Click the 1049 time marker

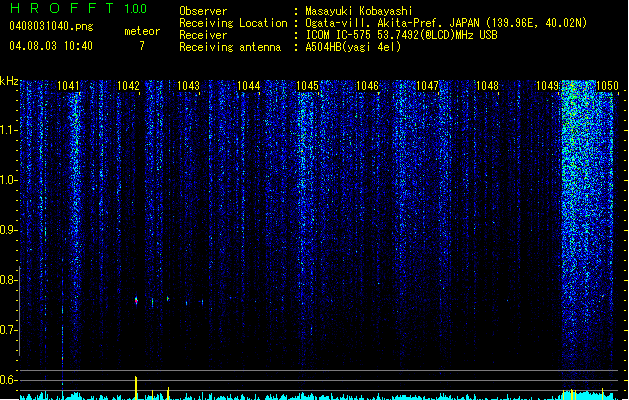[x=548, y=86]
